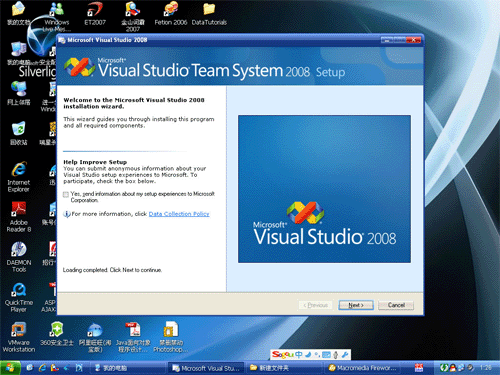This screenshot has height=375, width=500.
Task: Switch to Macromedia Fireworks taskbar window
Action: tap(362, 368)
